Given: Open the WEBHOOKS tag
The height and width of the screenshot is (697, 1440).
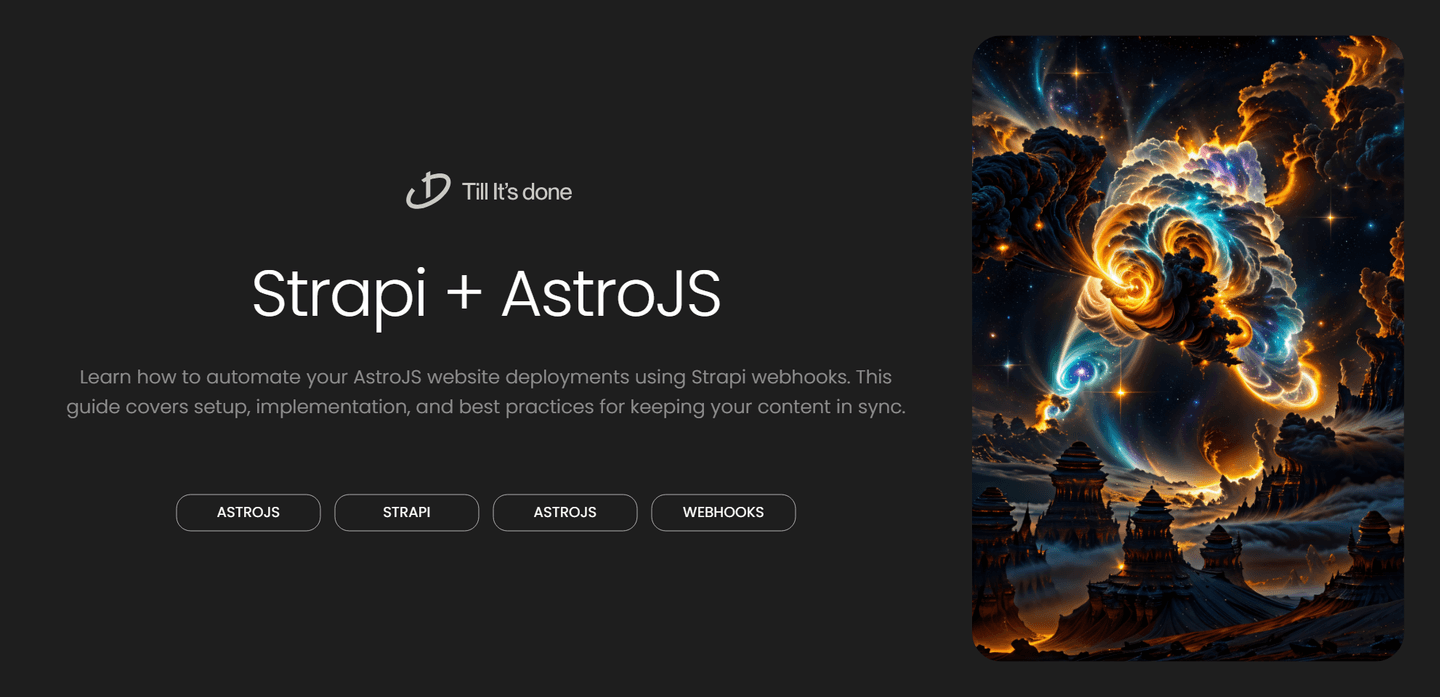Looking at the screenshot, I should point(723,512).
